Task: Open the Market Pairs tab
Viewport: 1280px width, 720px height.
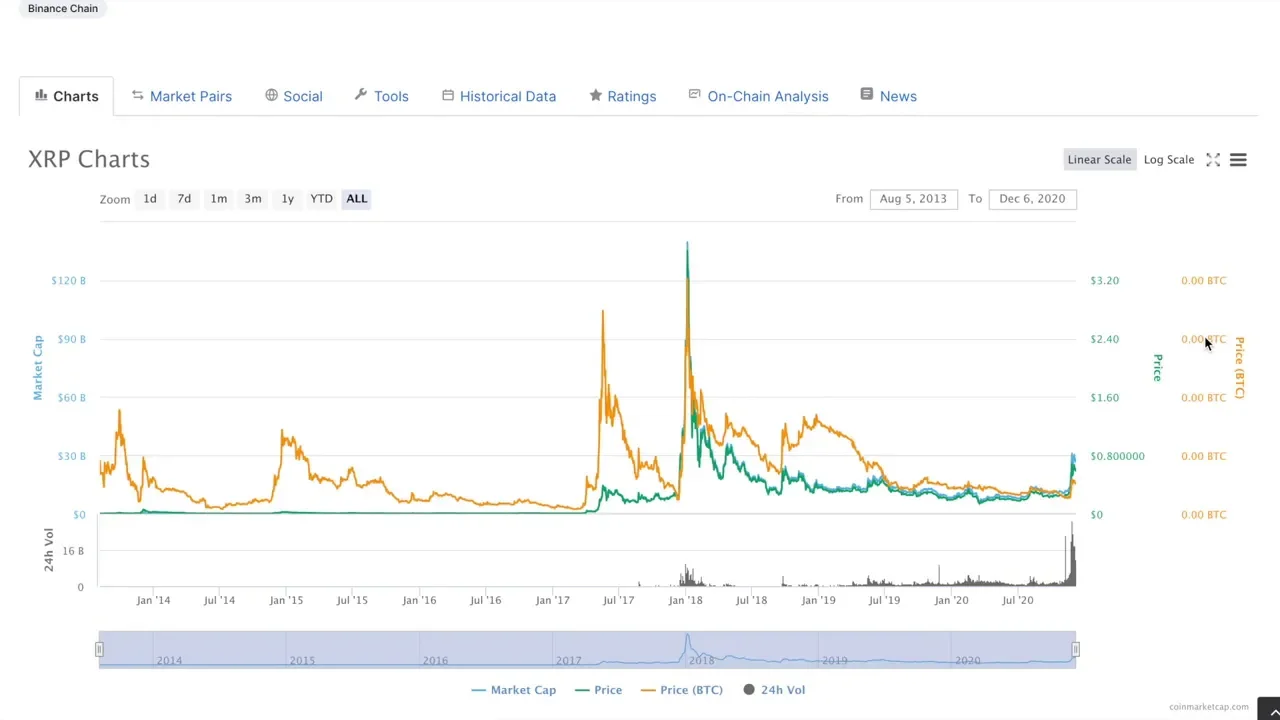Action: pos(190,96)
